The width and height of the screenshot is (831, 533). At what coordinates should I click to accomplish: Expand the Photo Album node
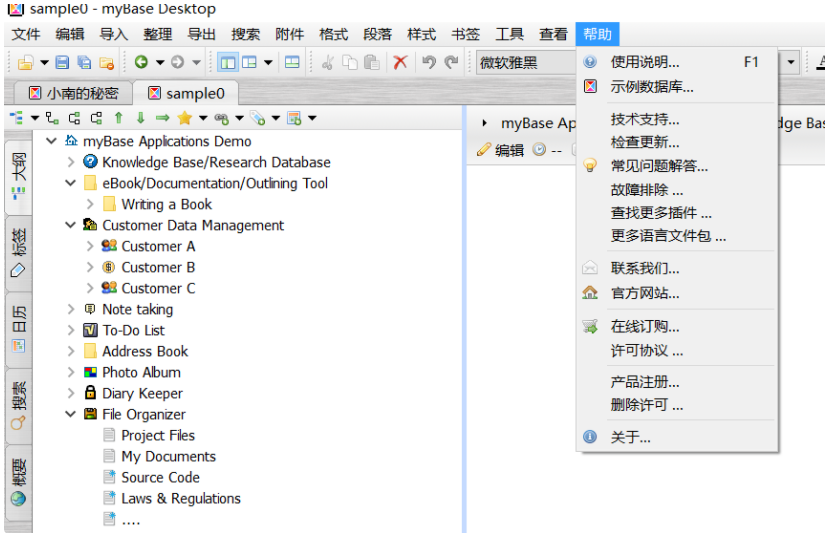[70, 372]
